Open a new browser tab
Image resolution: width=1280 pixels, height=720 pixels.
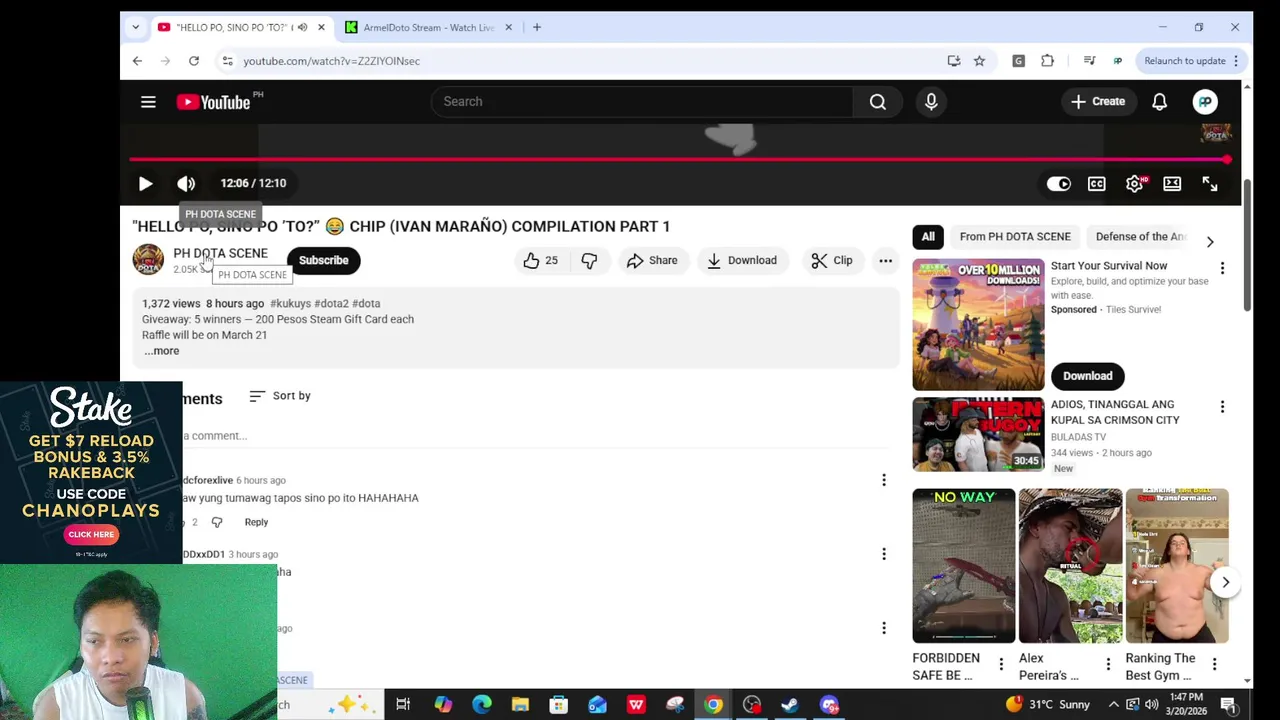point(537,27)
